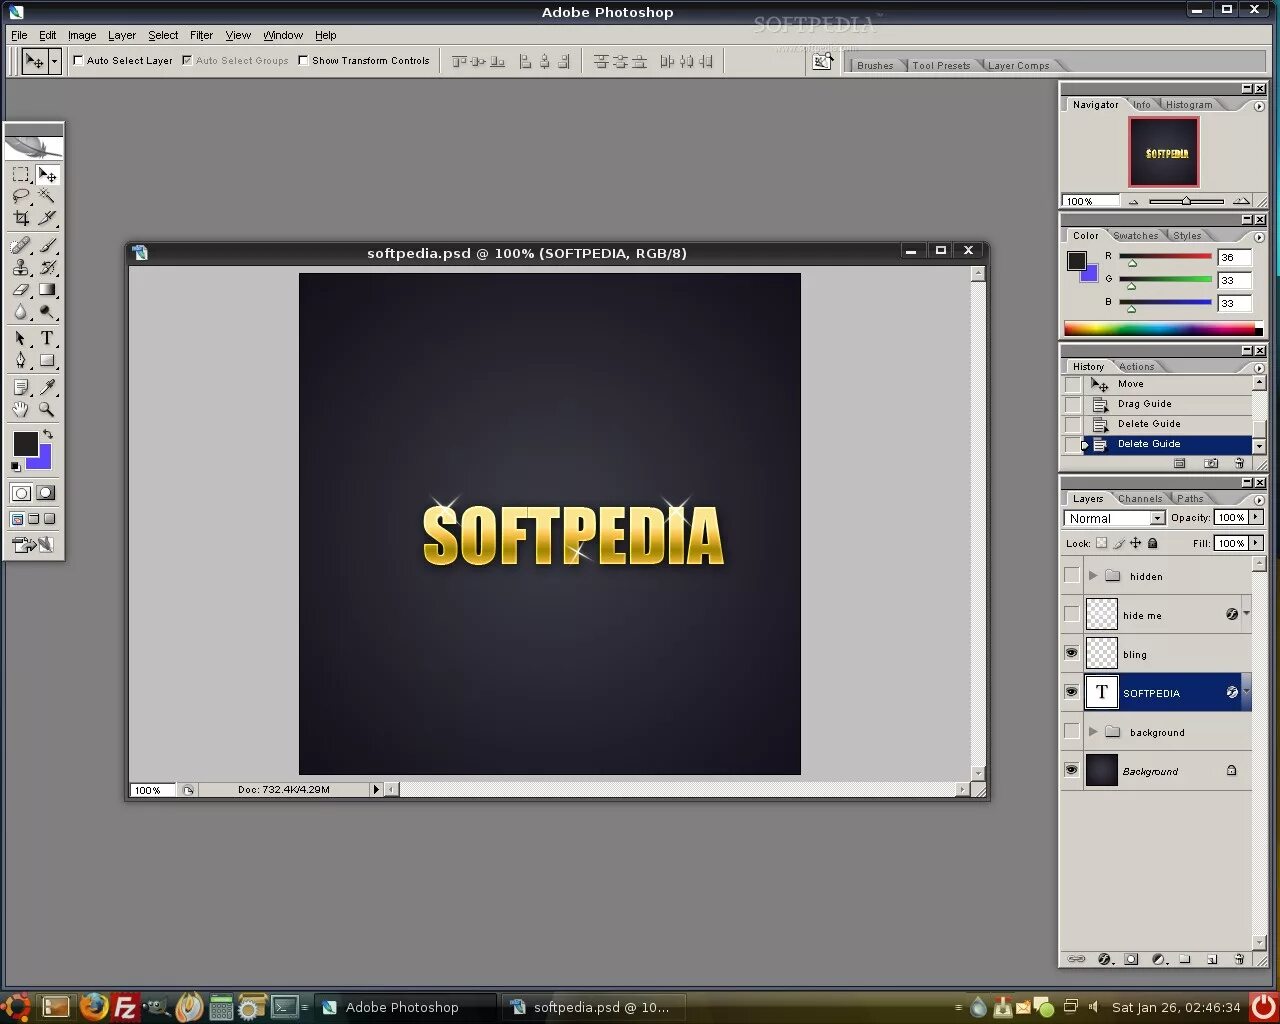Enable Show Transform Controls checkbox
Screen dimensions: 1280x1024
304,61
